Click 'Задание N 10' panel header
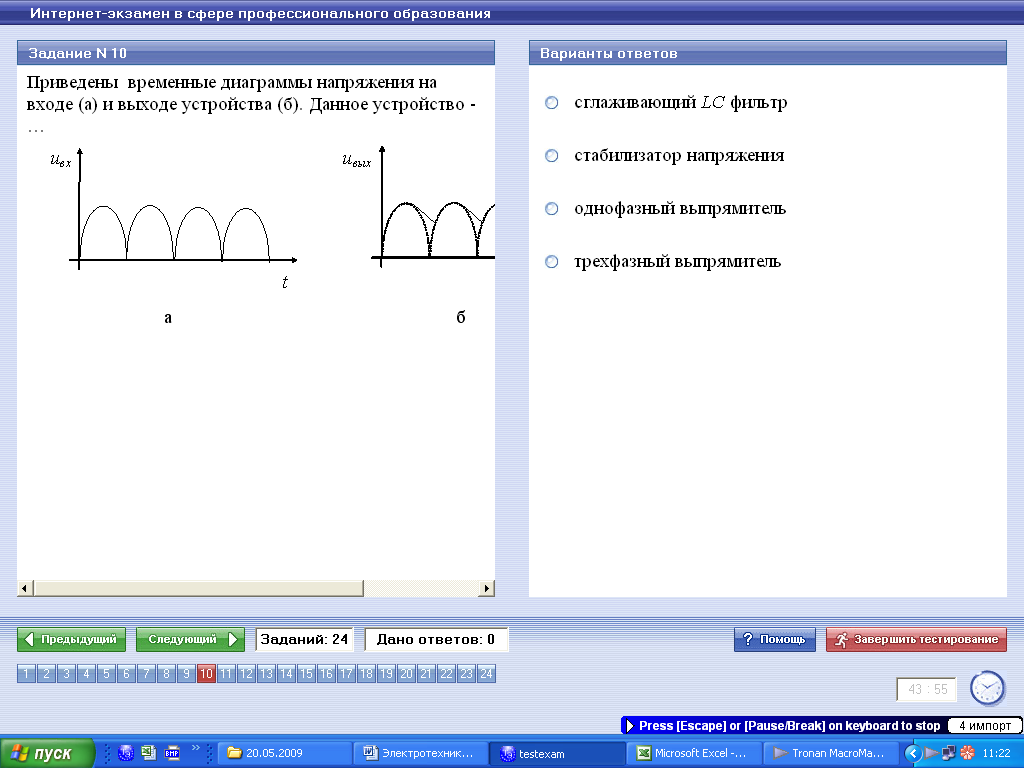Viewport: 1024px width, 768px height. point(255,53)
